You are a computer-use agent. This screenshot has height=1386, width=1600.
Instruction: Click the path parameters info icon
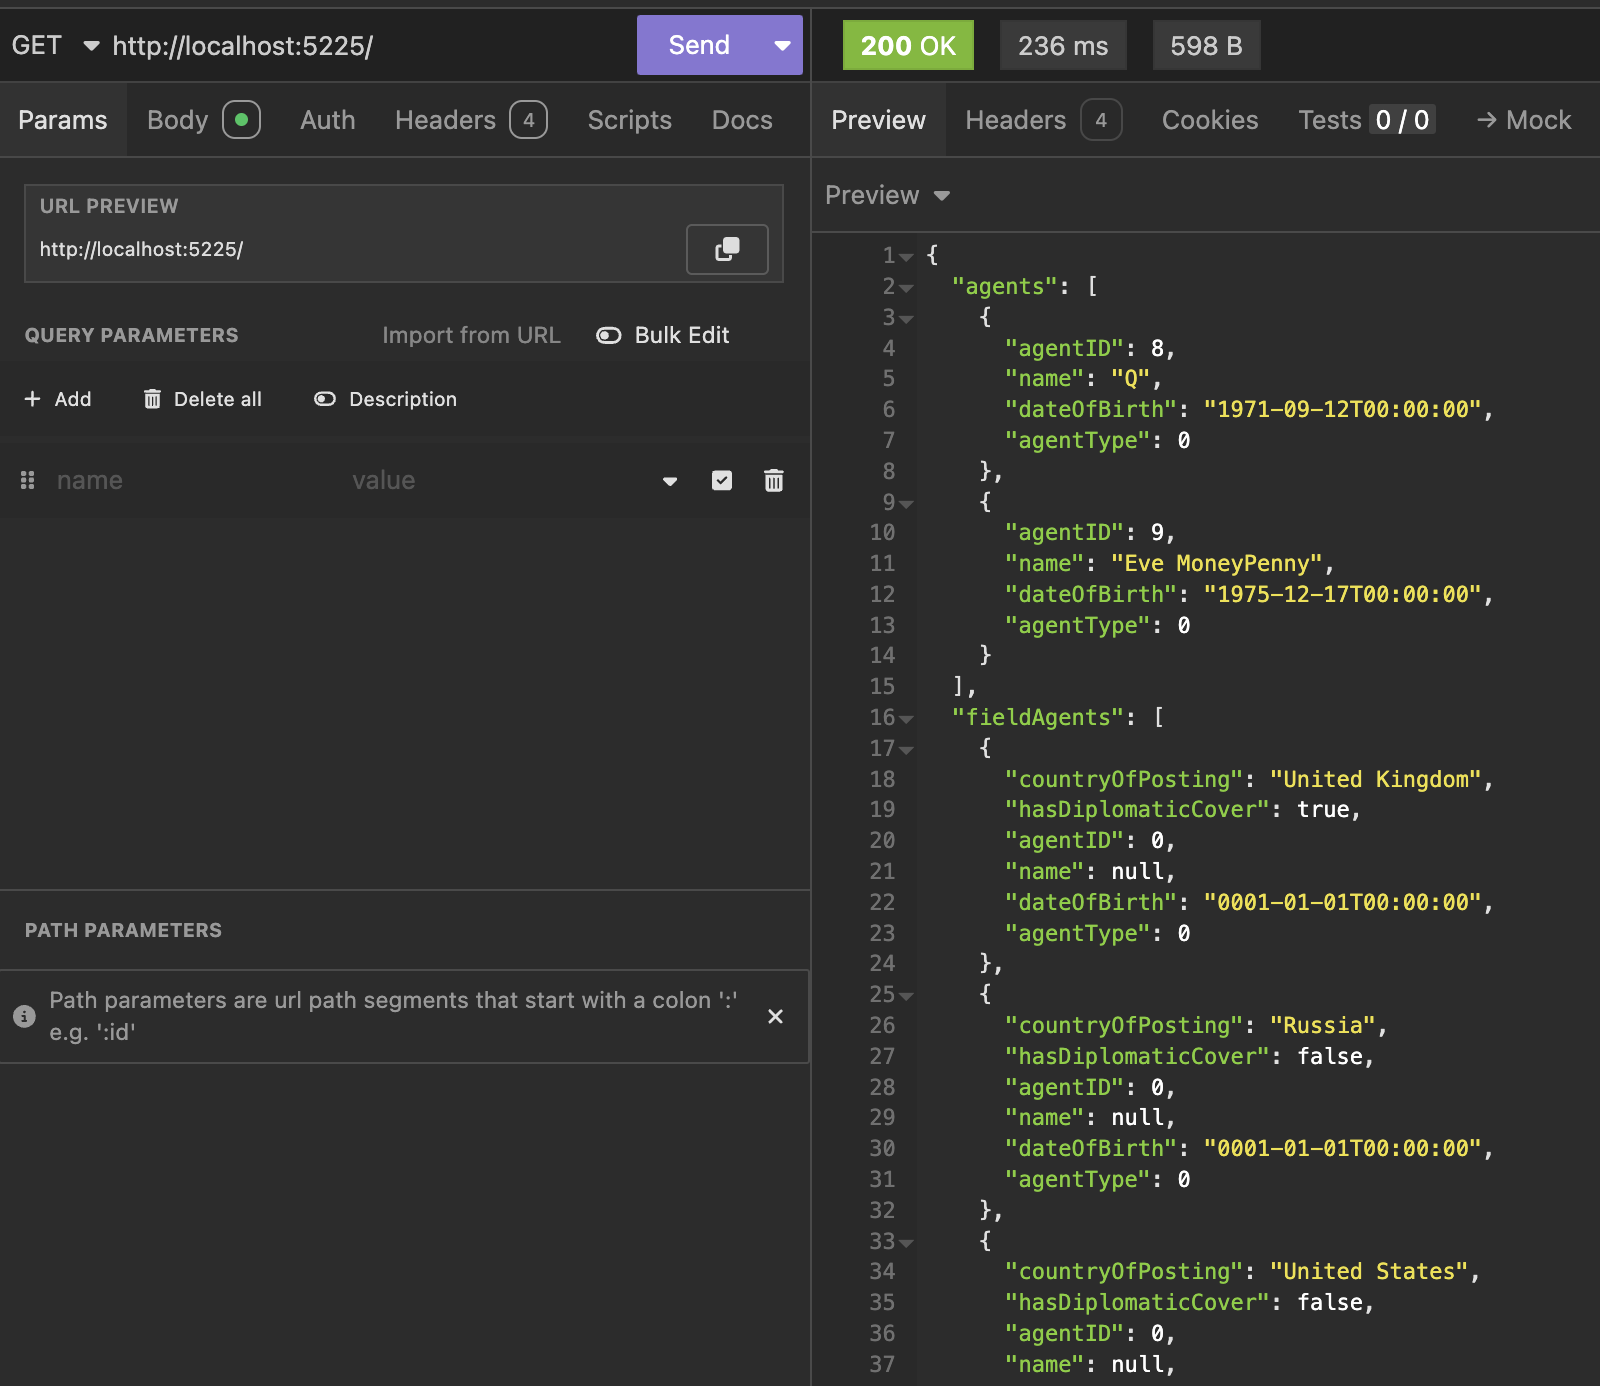point(25,1016)
